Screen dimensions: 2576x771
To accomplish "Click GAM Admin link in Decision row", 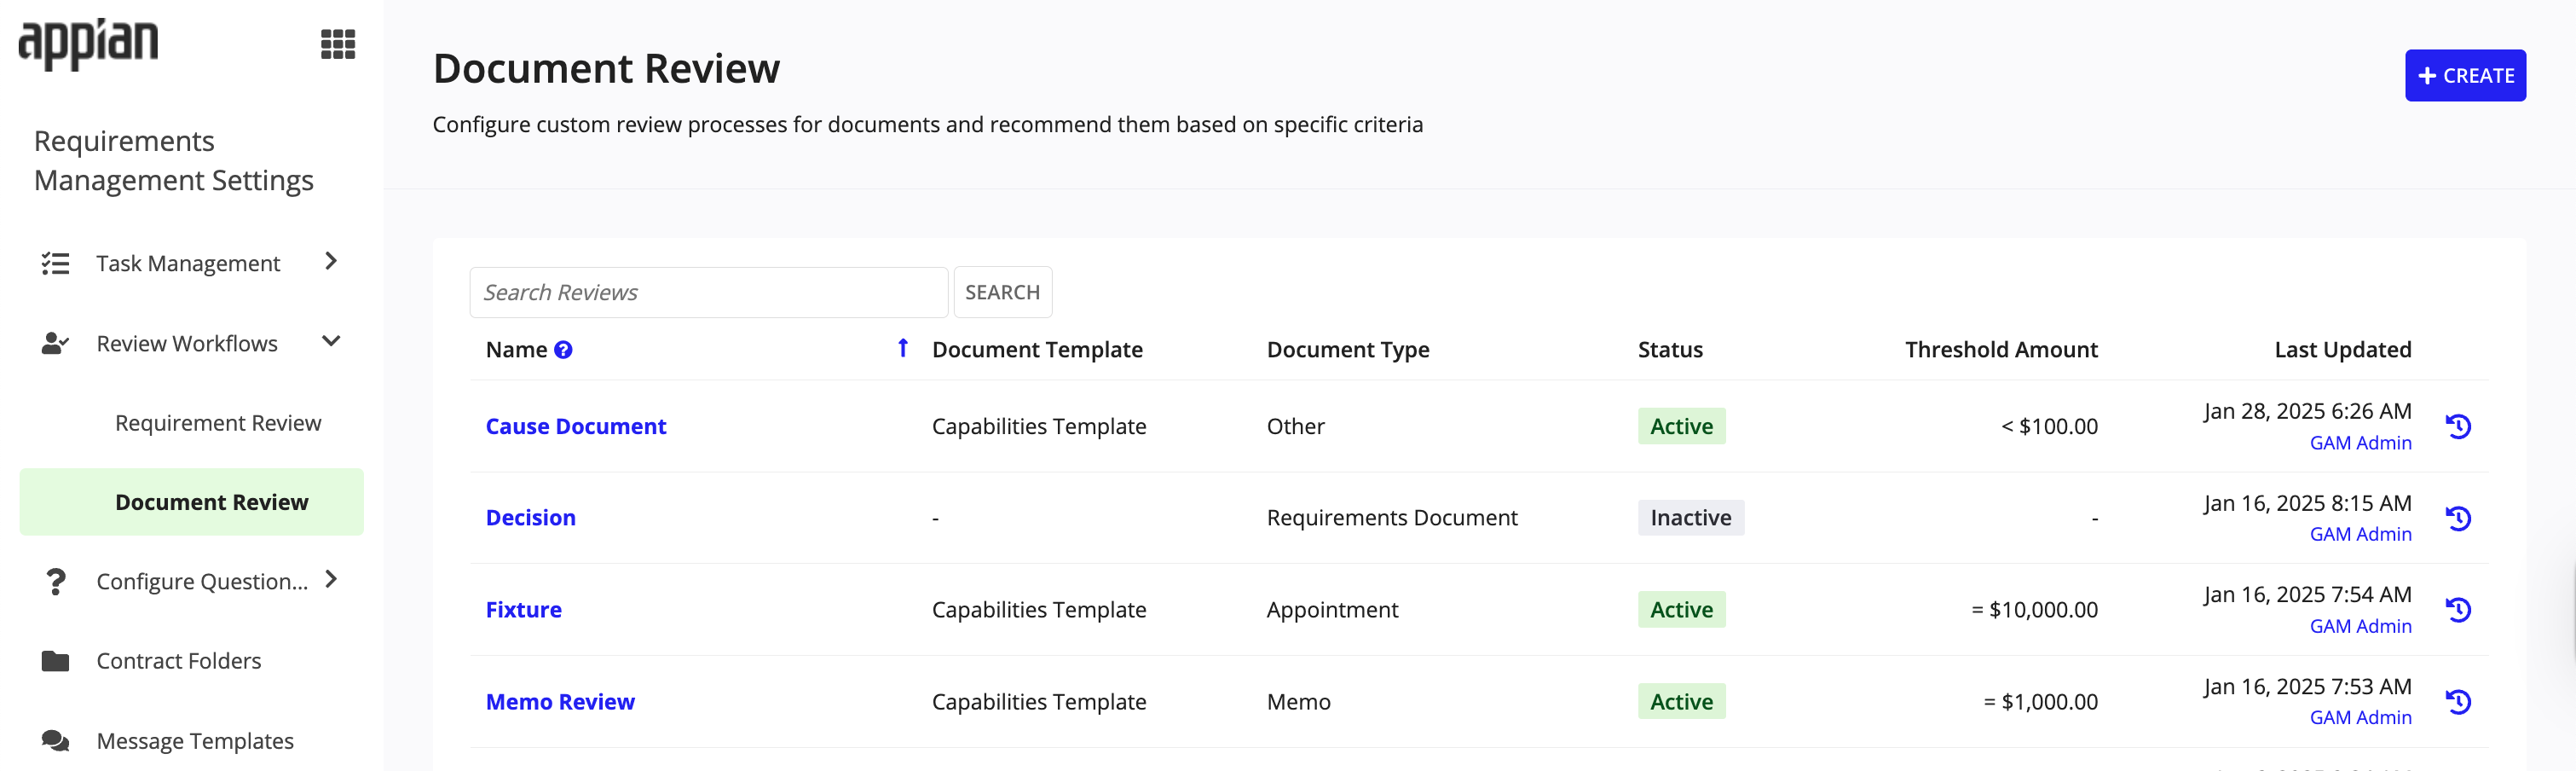I will (2360, 534).
